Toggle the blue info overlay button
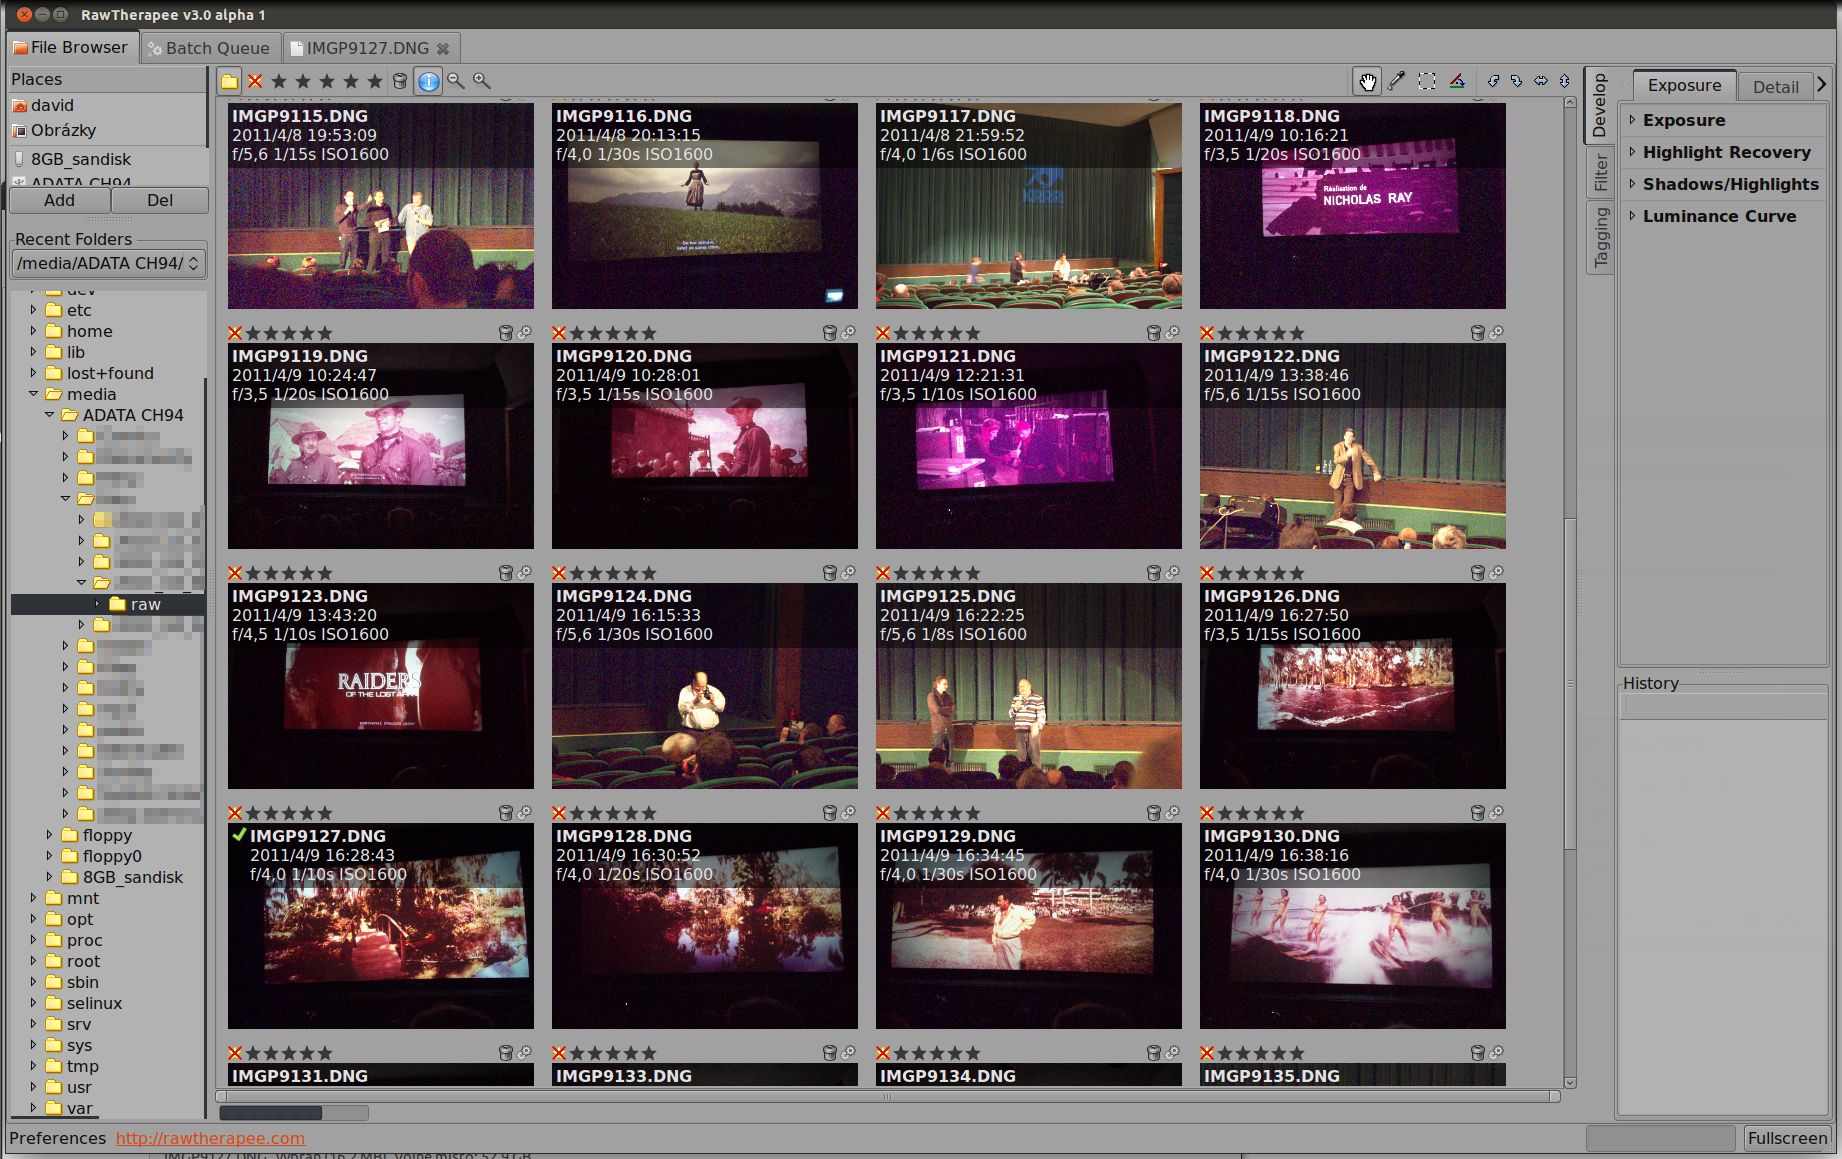This screenshot has width=1842, height=1159. [428, 81]
